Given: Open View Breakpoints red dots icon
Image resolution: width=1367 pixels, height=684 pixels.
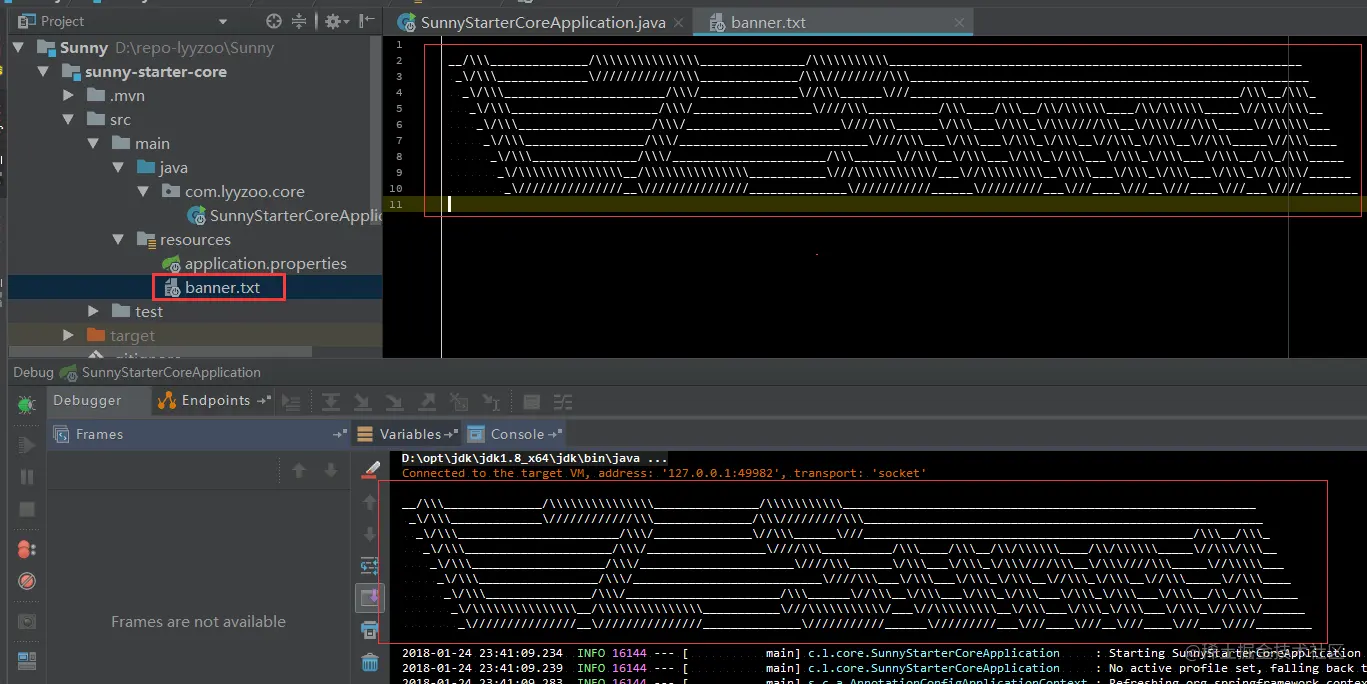Looking at the screenshot, I should [27, 549].
